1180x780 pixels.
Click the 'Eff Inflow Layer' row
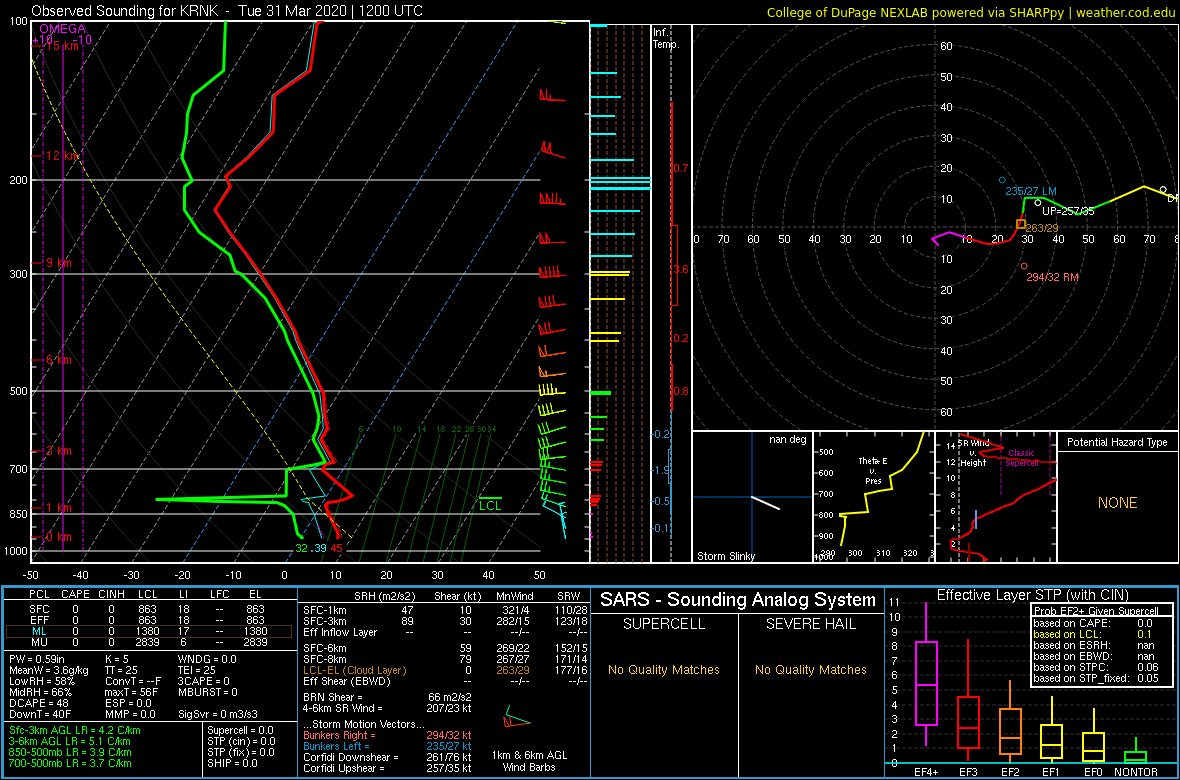[445, 632]
